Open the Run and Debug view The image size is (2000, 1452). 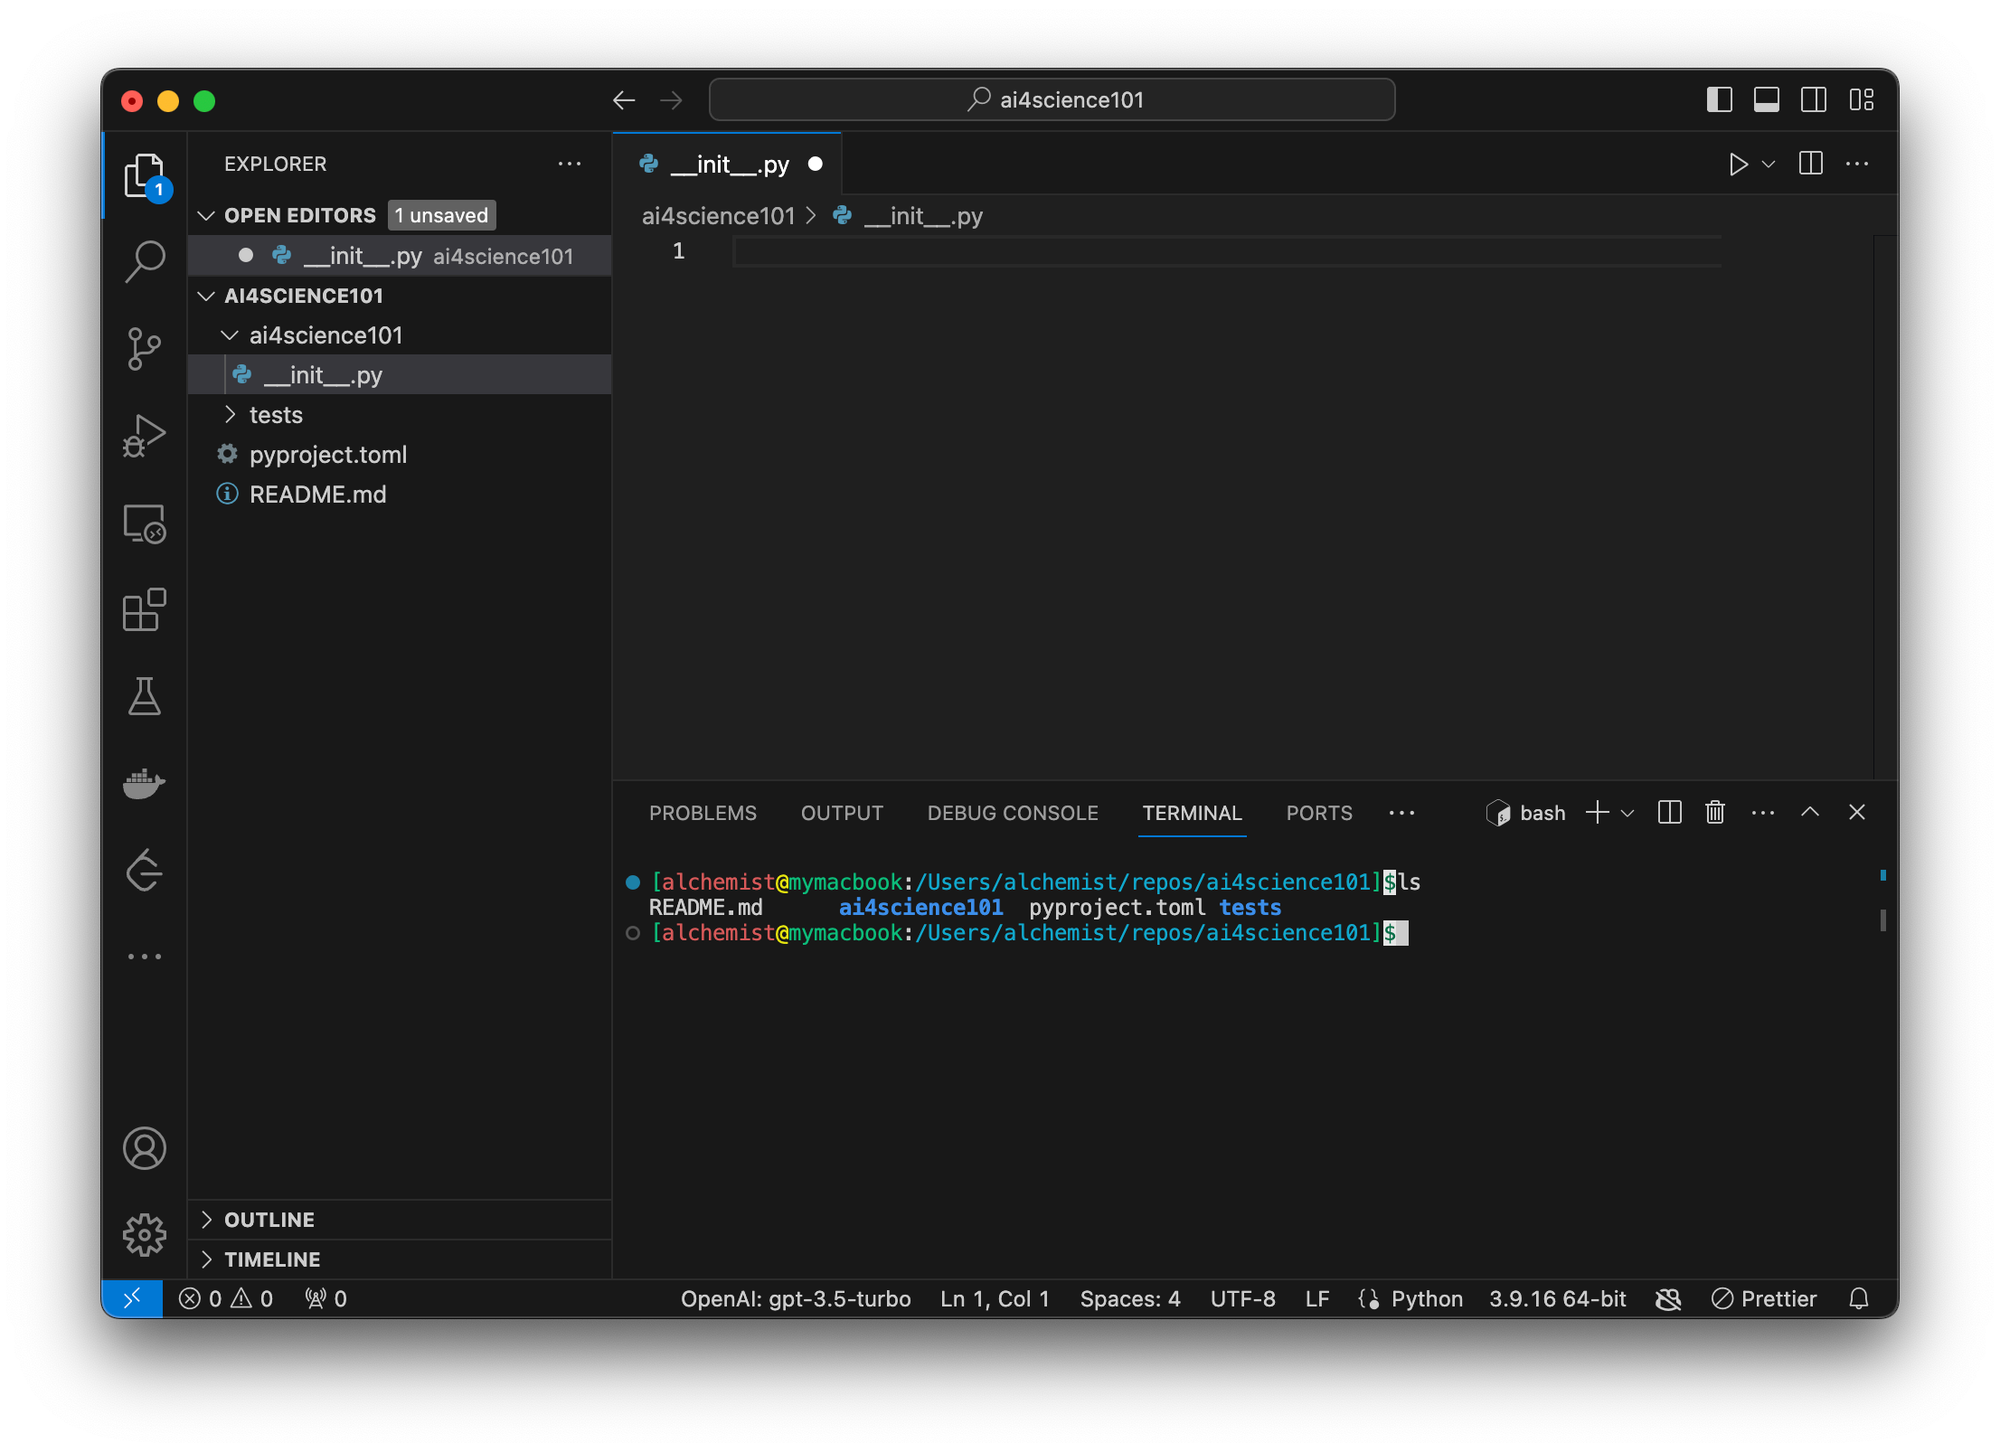pyautogui.click(x=145, y=436)
